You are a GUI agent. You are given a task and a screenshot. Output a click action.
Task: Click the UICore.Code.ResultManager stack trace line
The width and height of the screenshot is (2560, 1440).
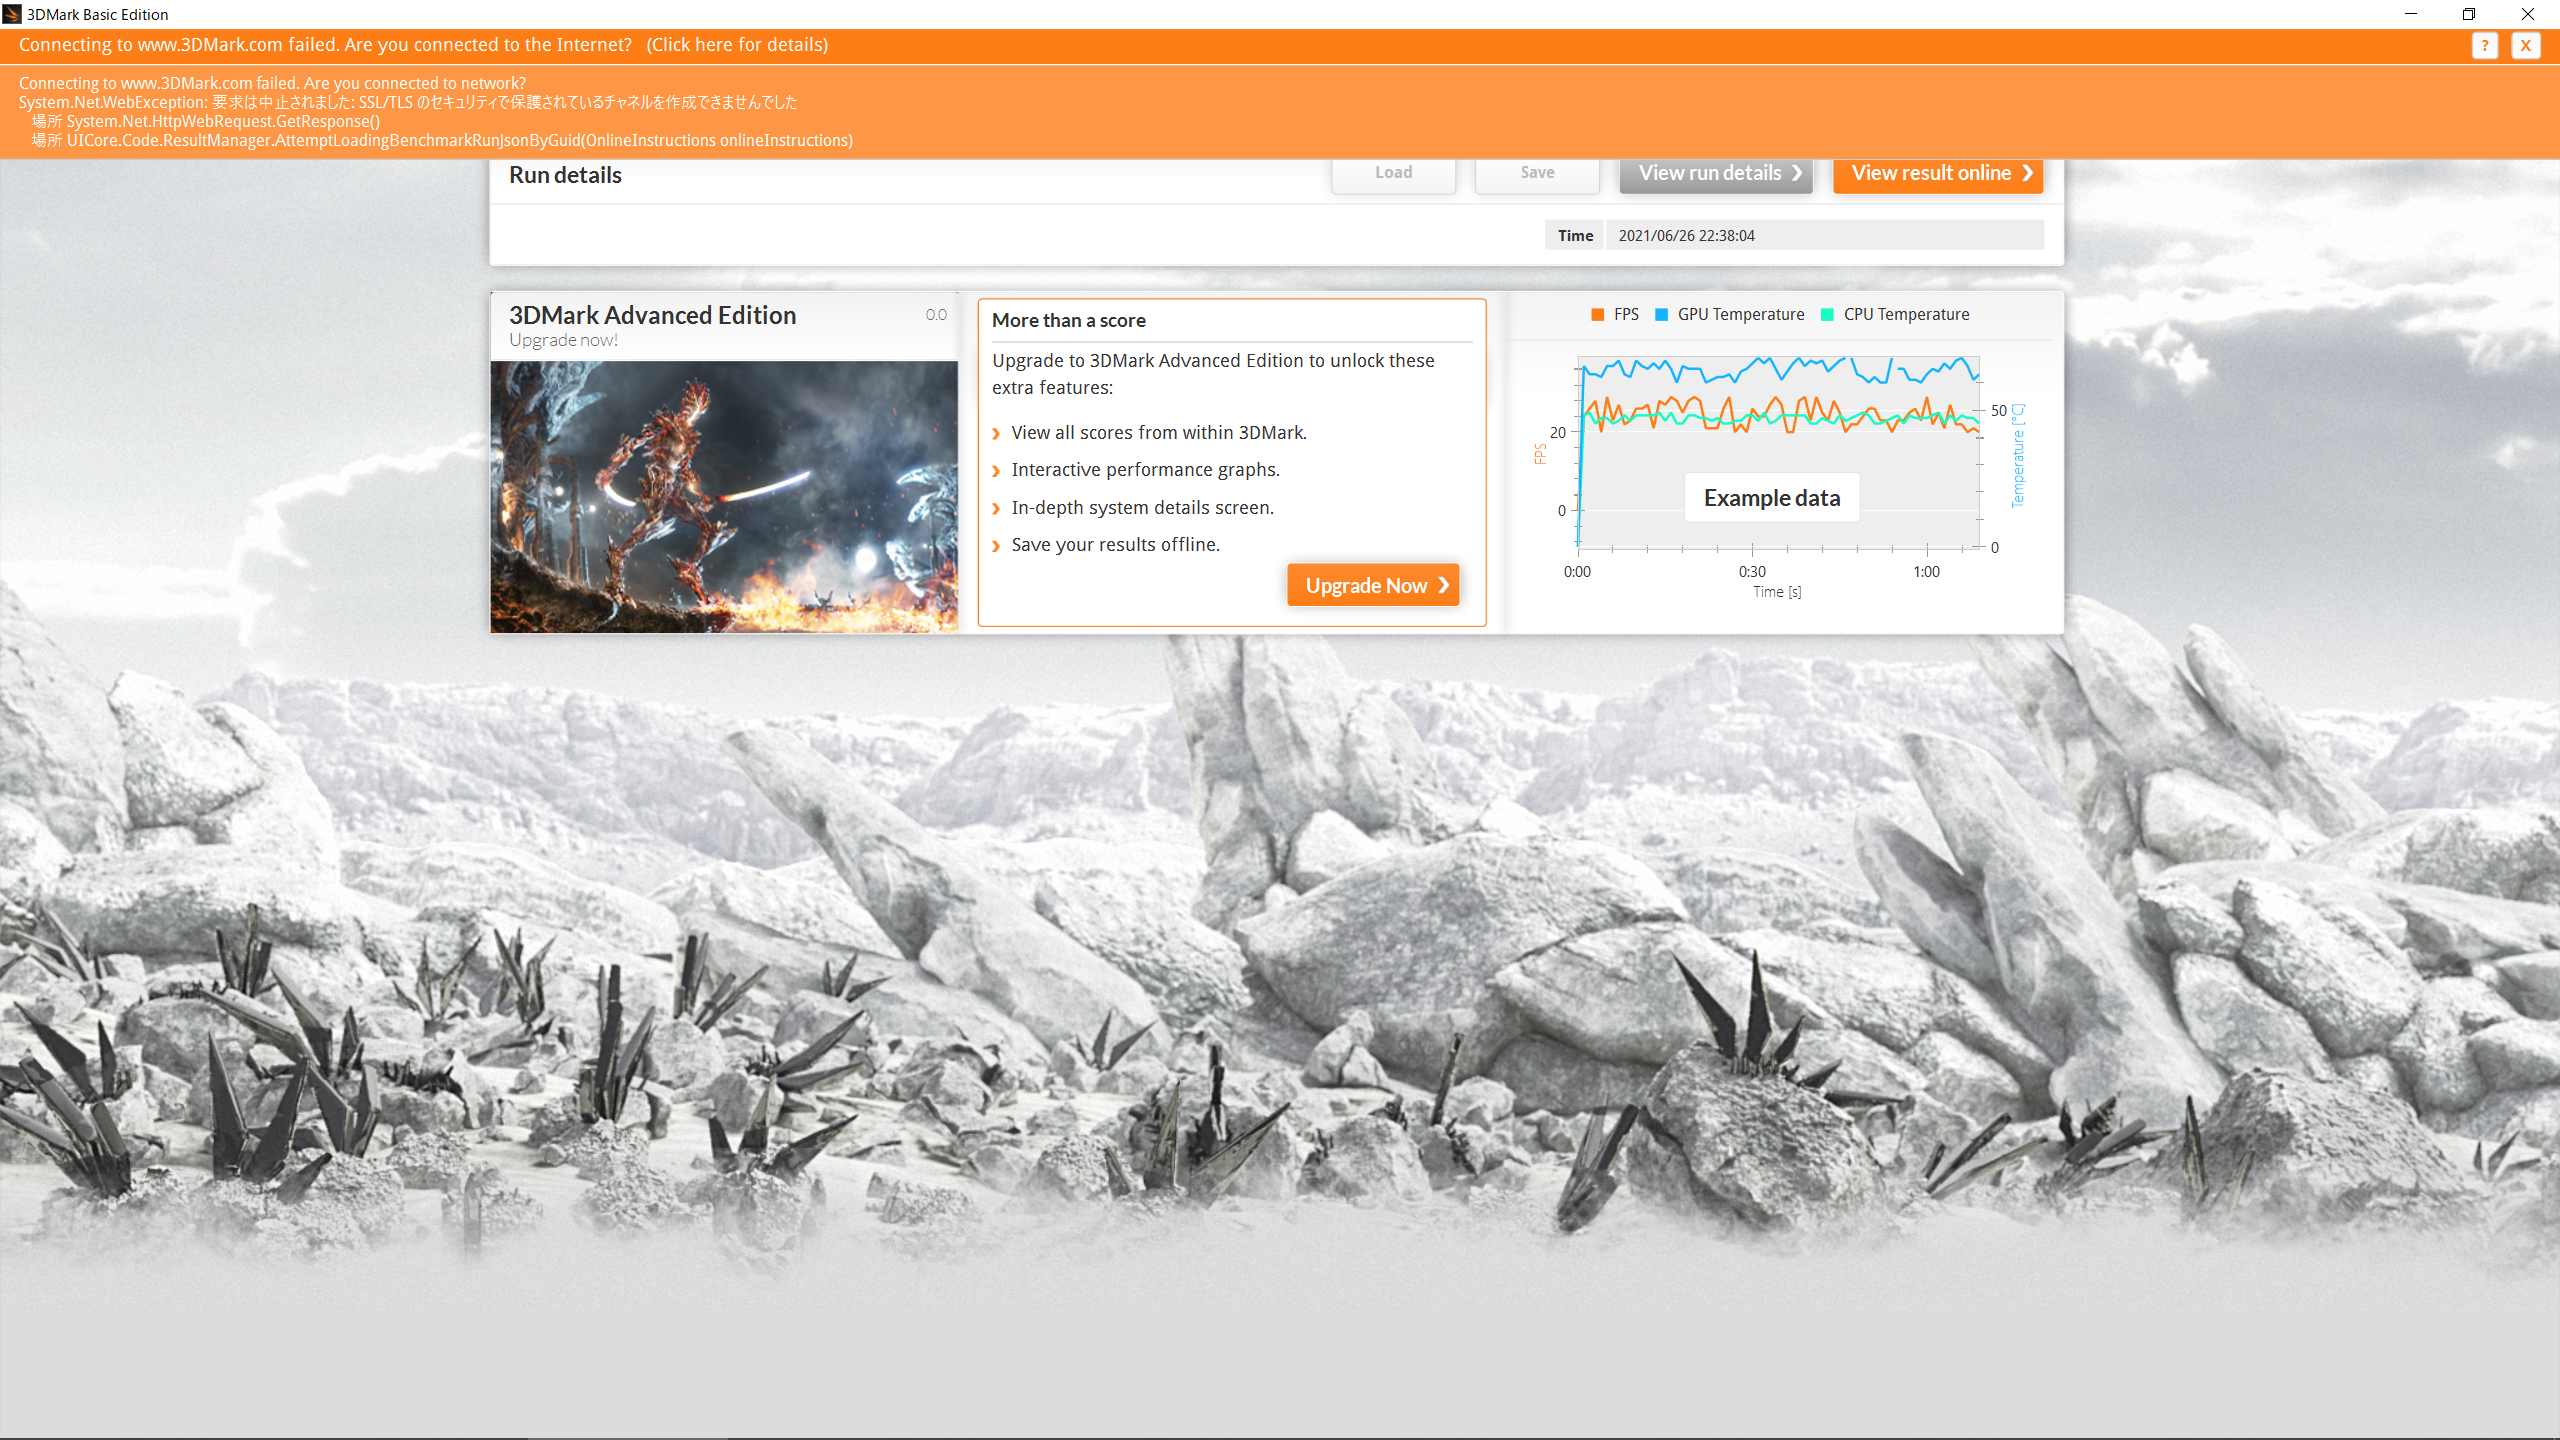click(442, 140)
